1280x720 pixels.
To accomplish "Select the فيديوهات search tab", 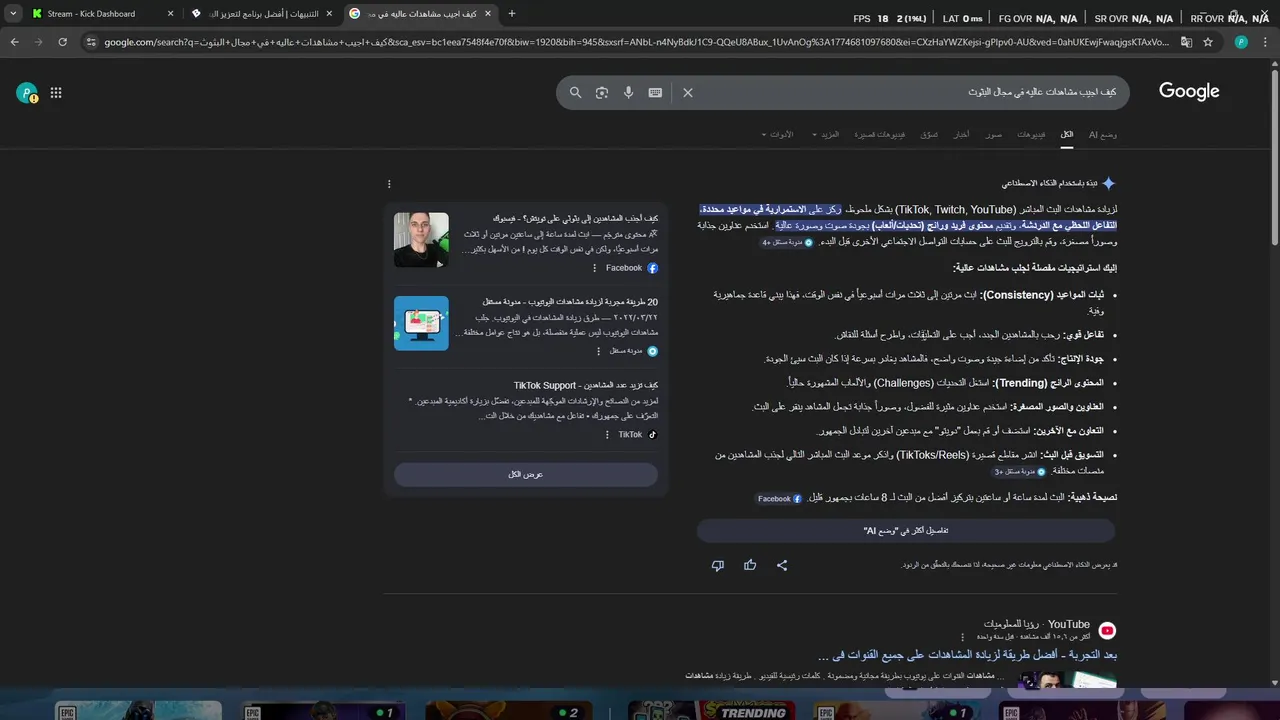I will 1031,134.
